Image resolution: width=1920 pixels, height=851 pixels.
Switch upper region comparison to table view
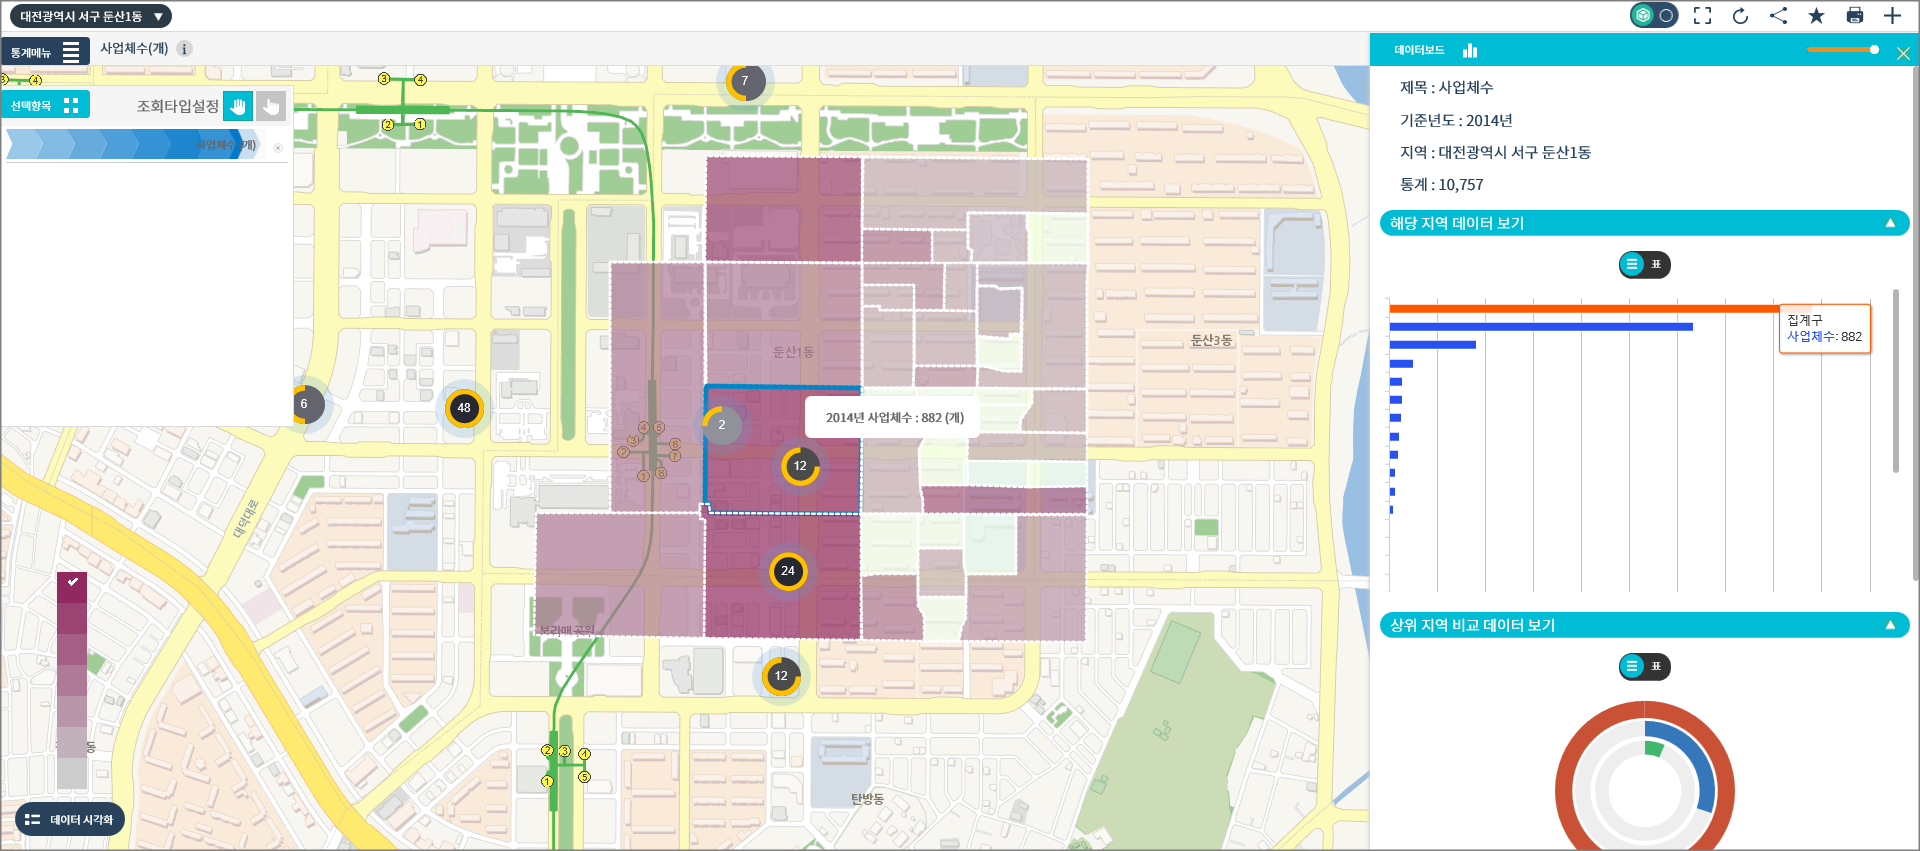pos(1656,667)
